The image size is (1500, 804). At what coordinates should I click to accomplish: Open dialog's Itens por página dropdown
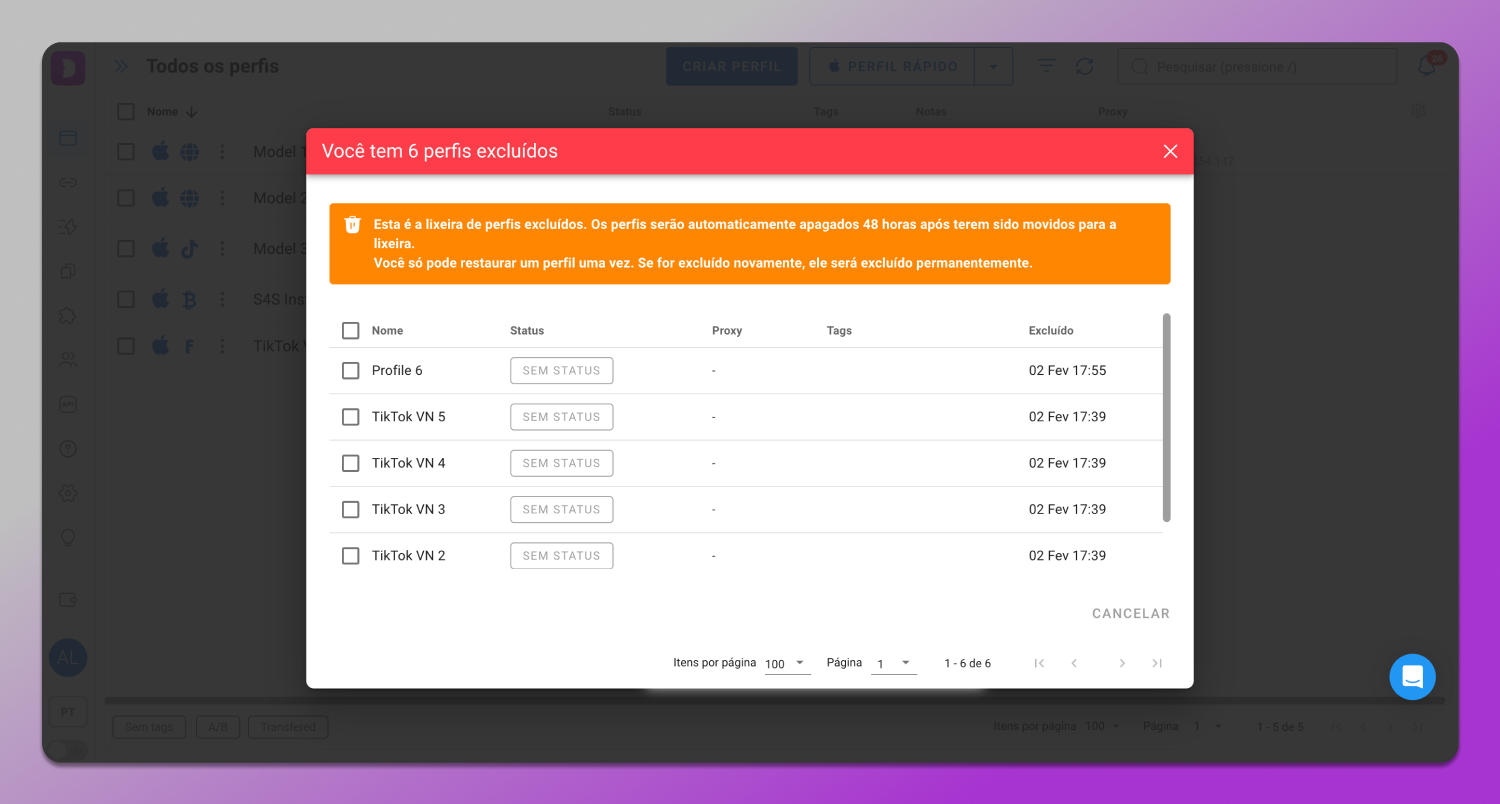pos(787,664)
